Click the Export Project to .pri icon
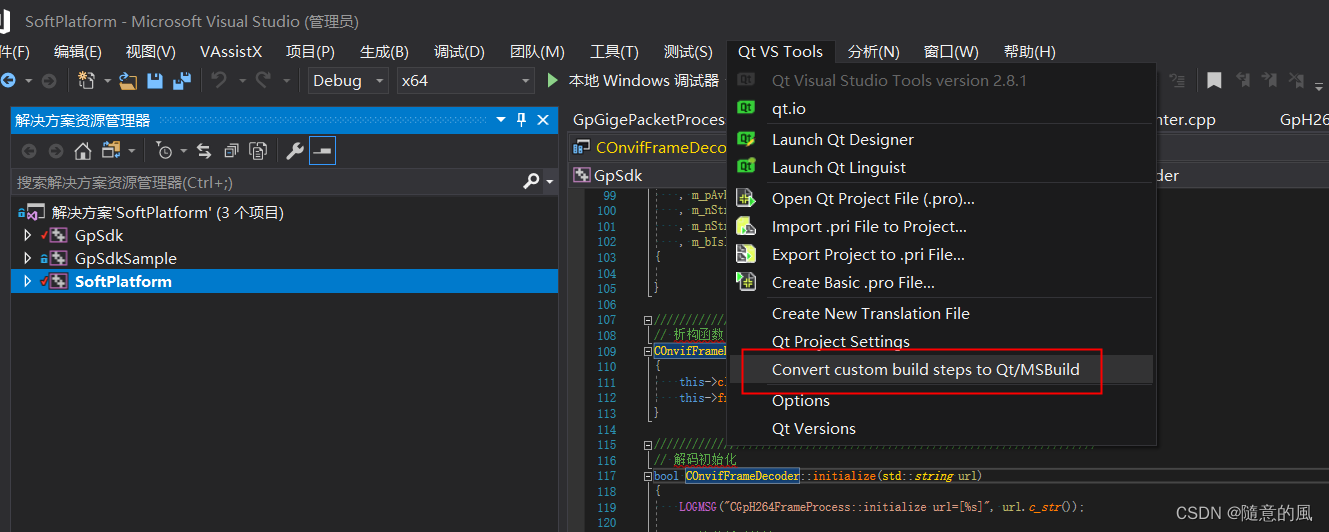The height and width of the screenshot is (532, 1329). point(746,254)
